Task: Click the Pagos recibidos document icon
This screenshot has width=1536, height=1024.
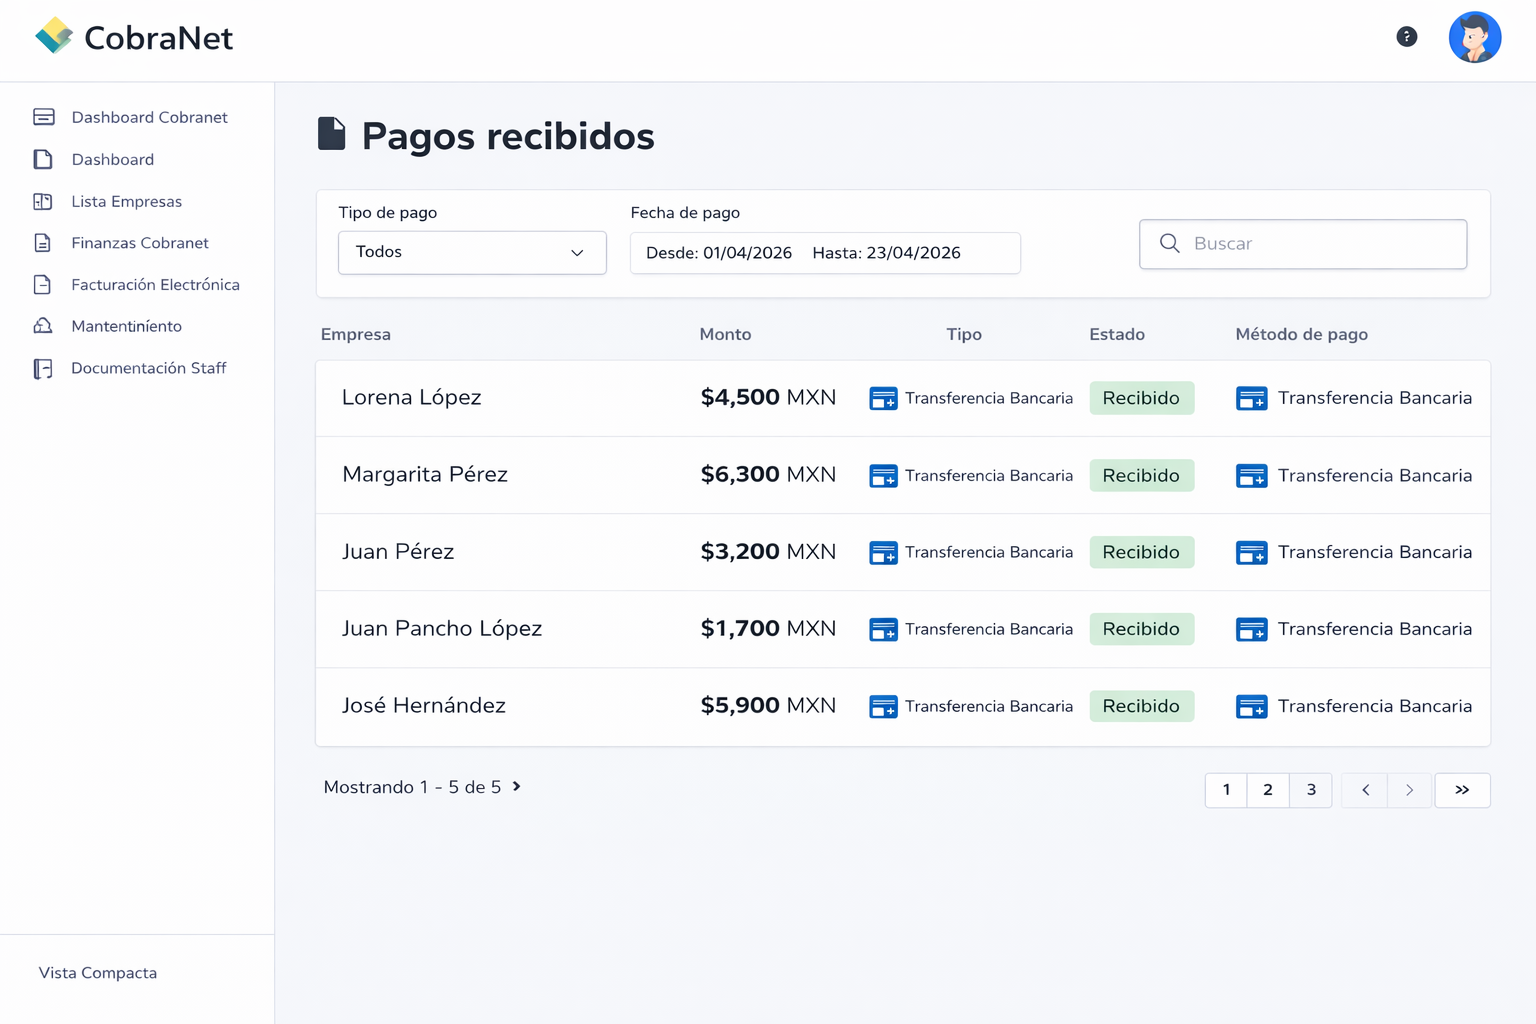Action: [331, 134]
